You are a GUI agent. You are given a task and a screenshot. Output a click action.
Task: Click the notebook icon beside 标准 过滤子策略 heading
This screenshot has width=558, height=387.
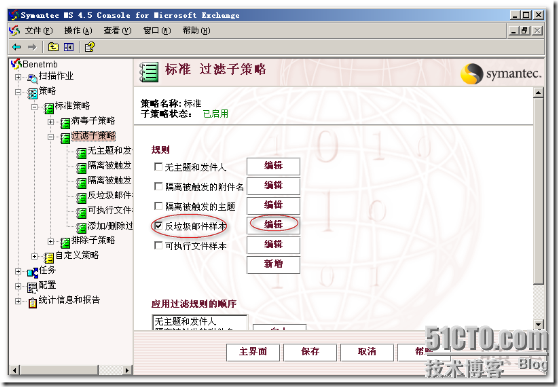tap(149, 72)
